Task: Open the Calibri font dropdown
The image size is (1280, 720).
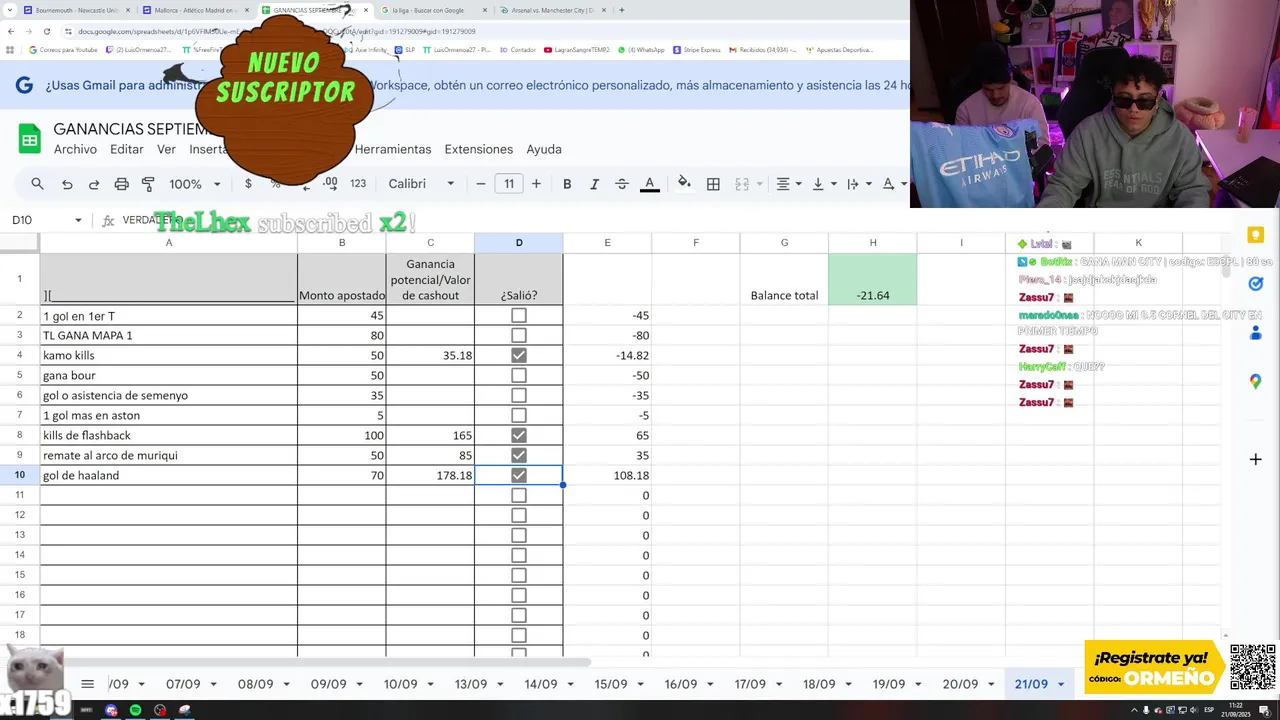Action: 421,184
